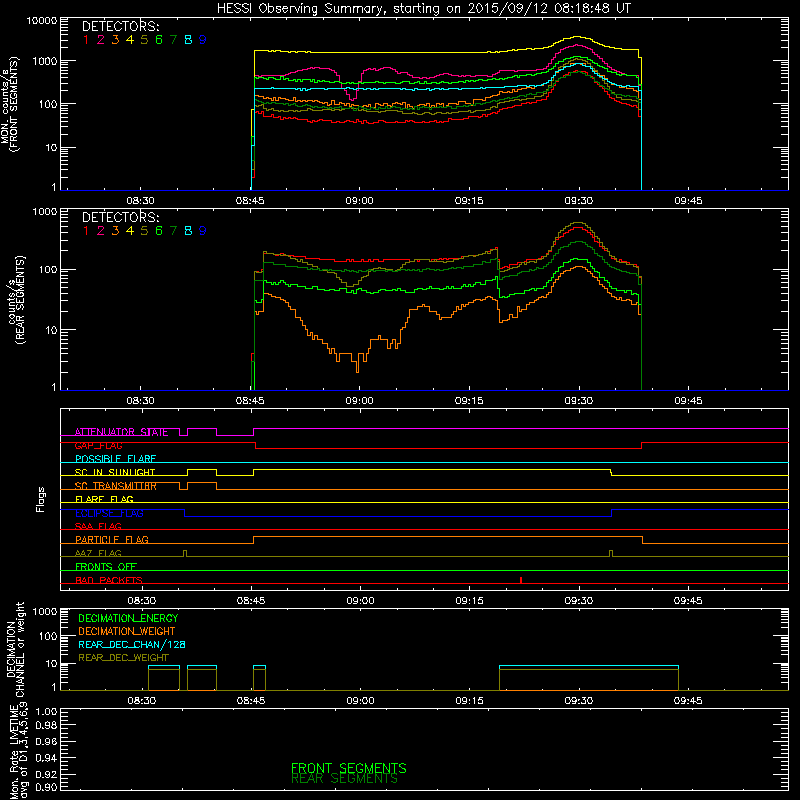Click detector 5 legend number in front segments plot
This screenshot has width=800, height=800.
click(x=144, y=40)
